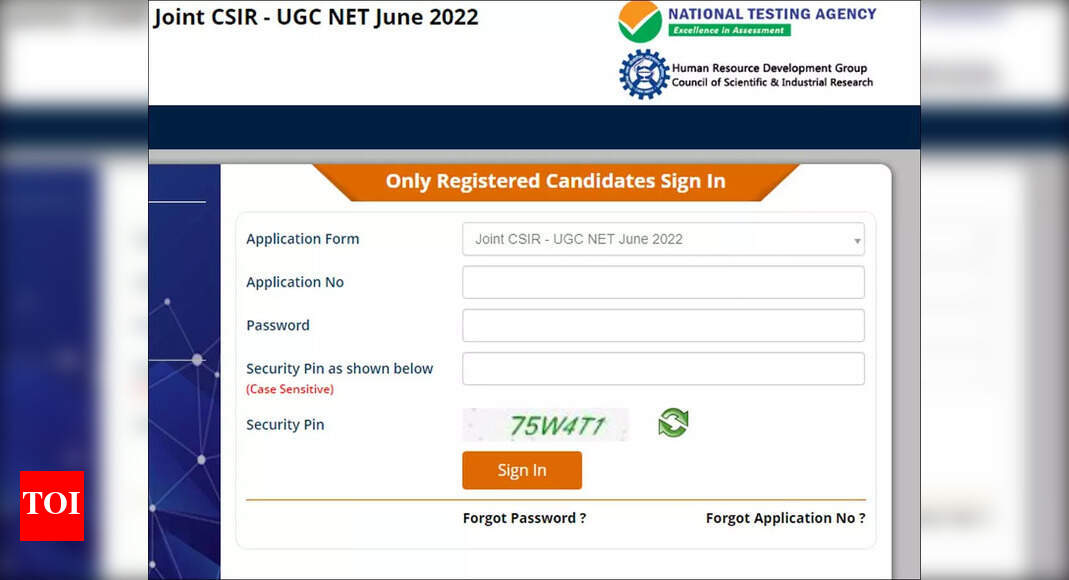Click the 75W4T1 captcha image
The width and height of the screenshot is (1069, 580).
pyautogui.click(x=545, y=425)
